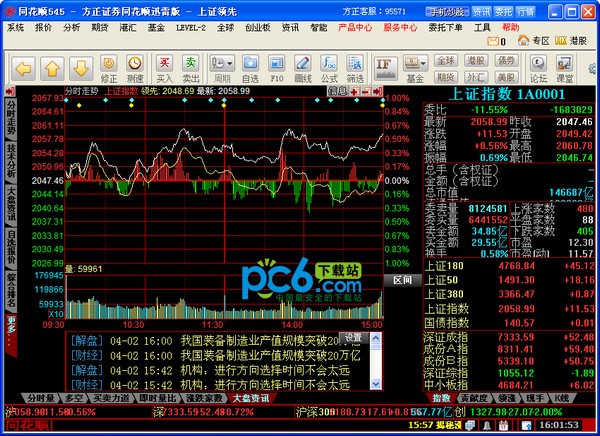The height and width of the screenshot is (436, 600).
Task: Open the 测速 speed test tool
Action: (x=135, y=69)
